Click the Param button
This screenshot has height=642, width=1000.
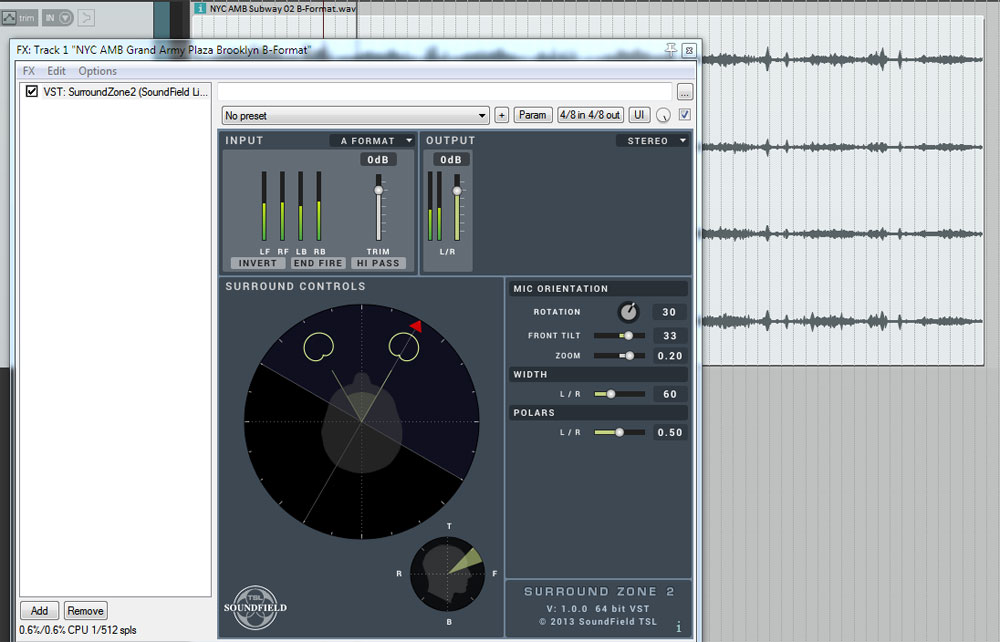coord(533,115)
